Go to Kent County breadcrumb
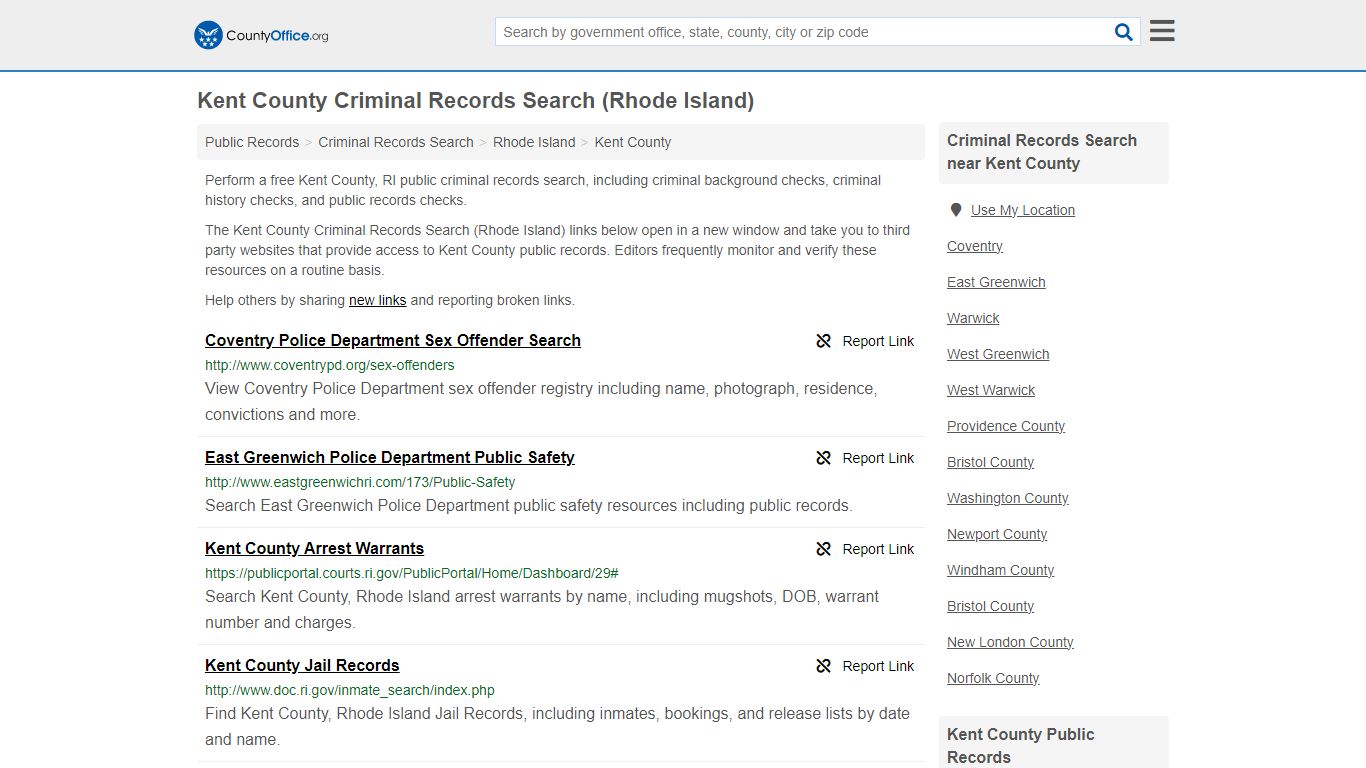The width and height of the screenshot is (1366, 768). (633, 142)
